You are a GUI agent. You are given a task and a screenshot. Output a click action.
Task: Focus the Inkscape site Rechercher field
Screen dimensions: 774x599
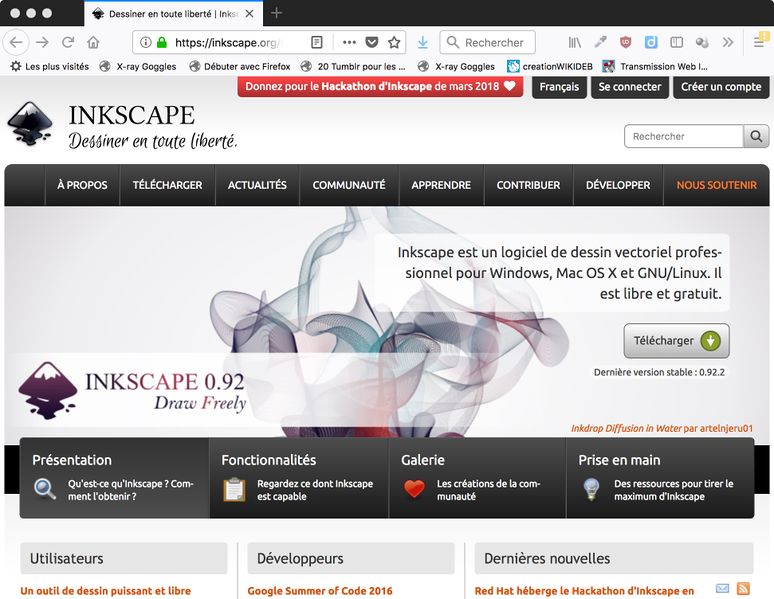click(684, 136)
